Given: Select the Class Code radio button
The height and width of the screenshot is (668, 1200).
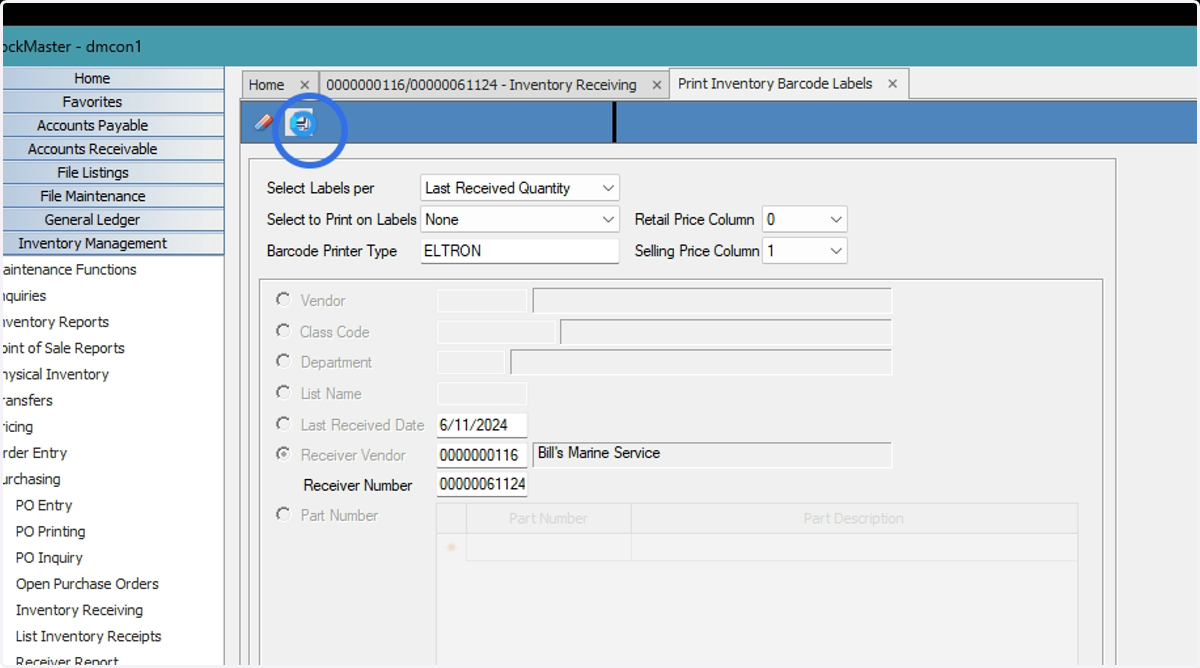Looking at the screenshot, I should [x=284, y=331].
